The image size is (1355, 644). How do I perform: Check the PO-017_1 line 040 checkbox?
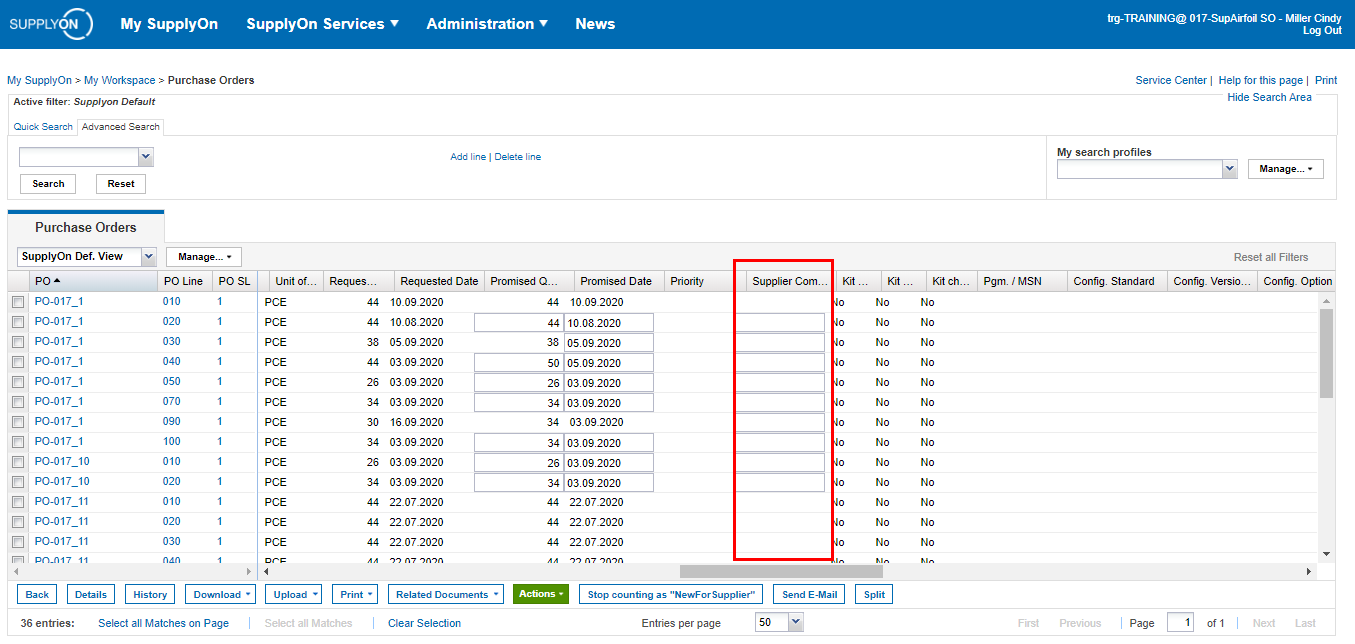18,362
